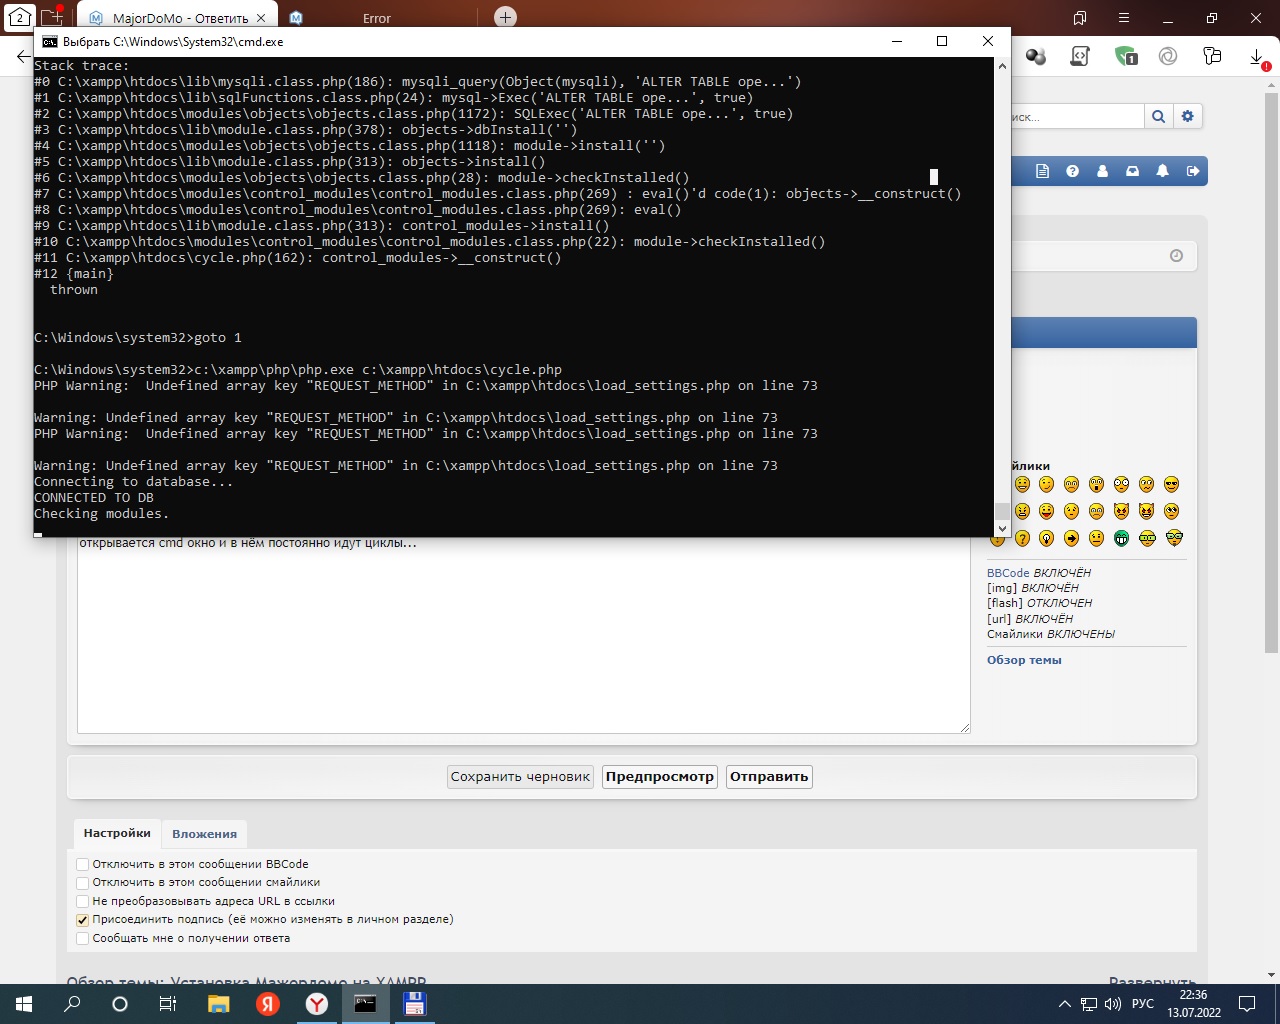Open browser downloads arrow icon
Screen dimensions: 1280x1024
[x=1257, y=57]
